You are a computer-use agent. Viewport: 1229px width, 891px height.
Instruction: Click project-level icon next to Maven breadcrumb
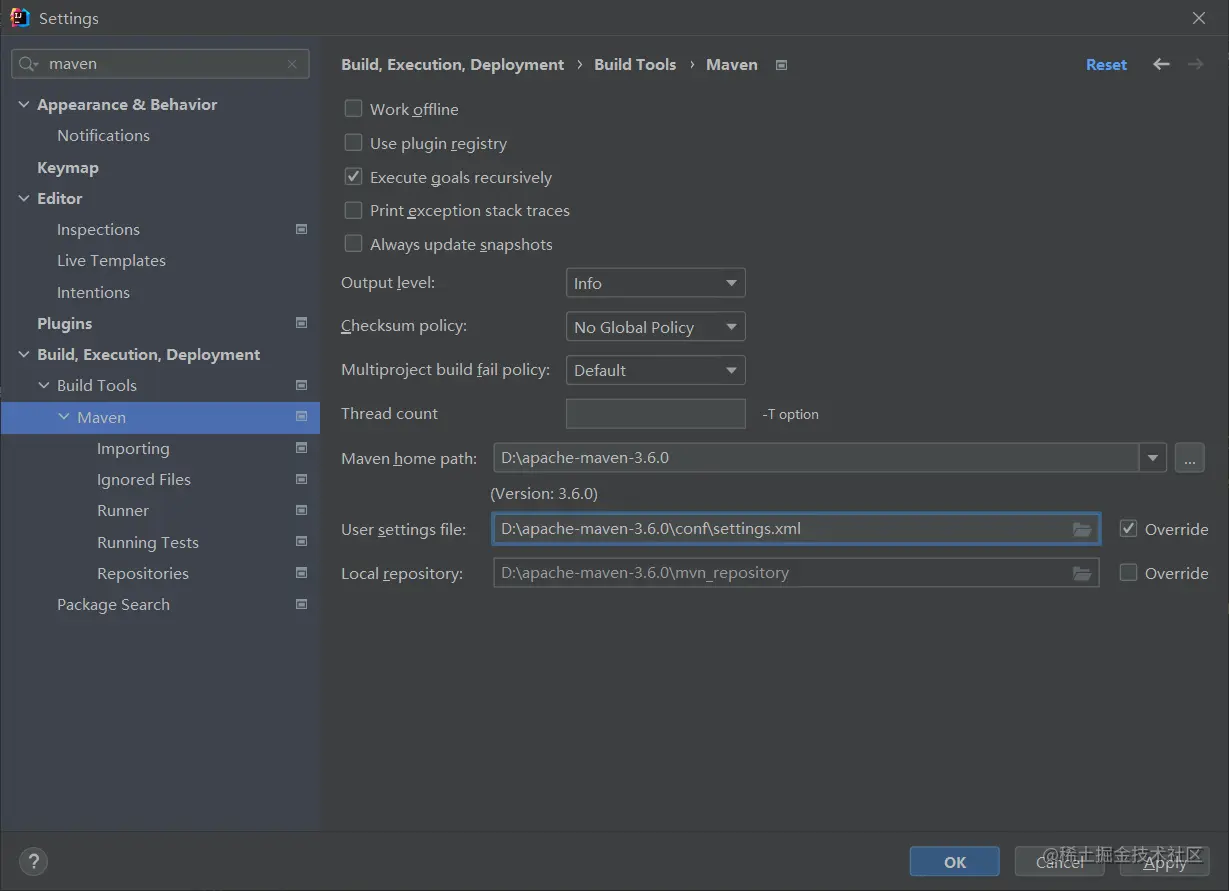782,65
